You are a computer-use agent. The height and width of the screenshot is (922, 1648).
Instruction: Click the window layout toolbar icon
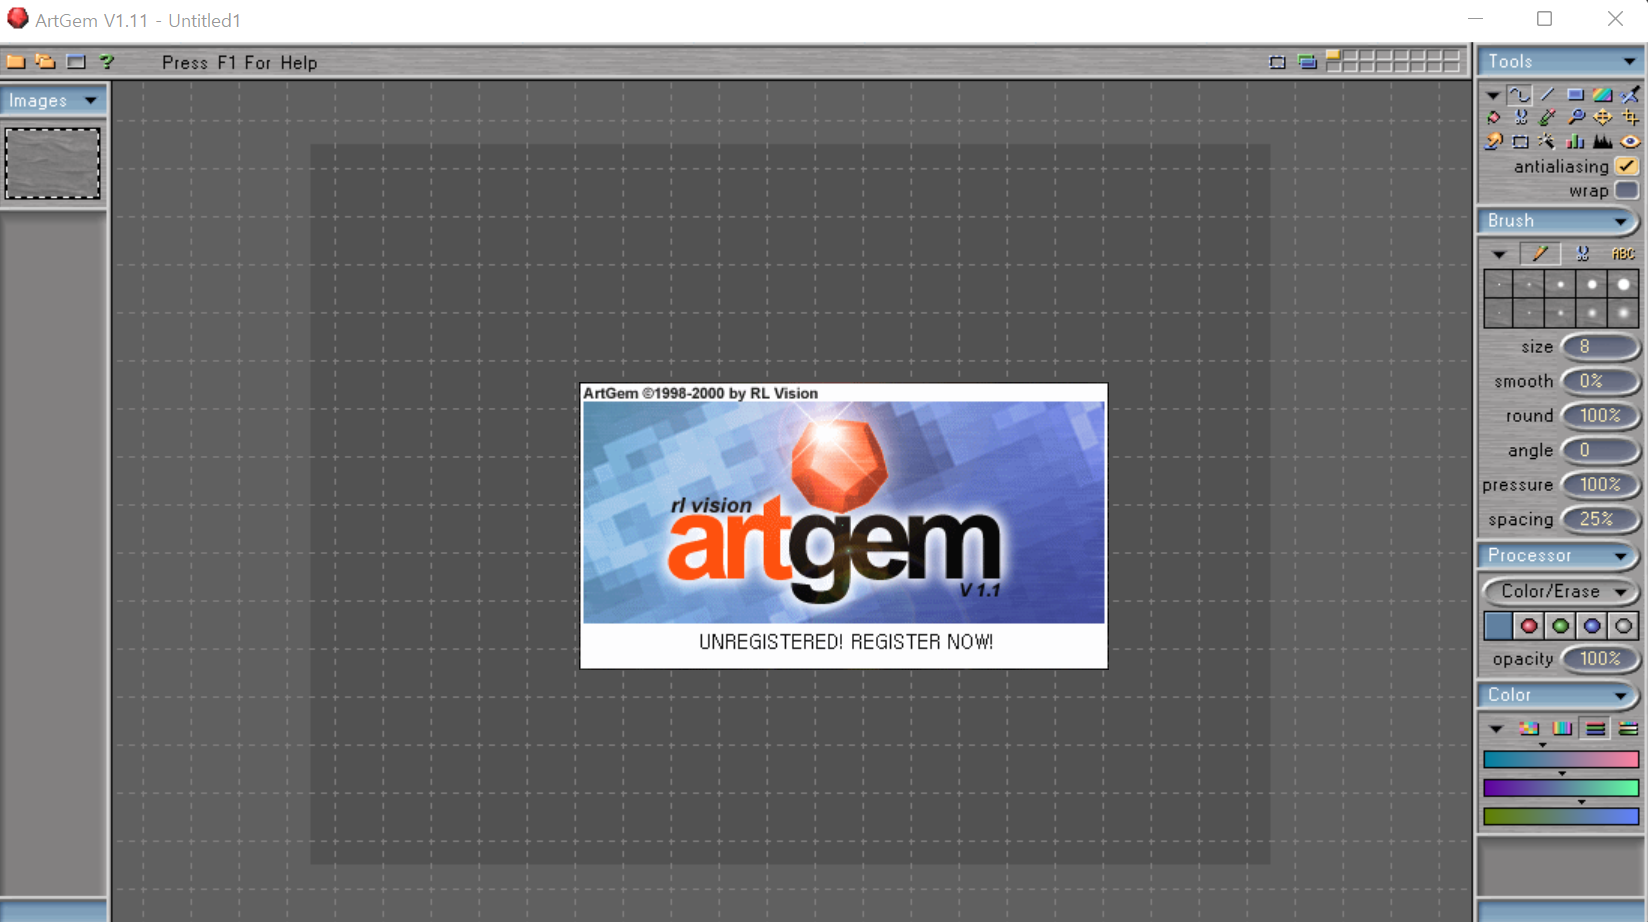[x=76, y=62]
